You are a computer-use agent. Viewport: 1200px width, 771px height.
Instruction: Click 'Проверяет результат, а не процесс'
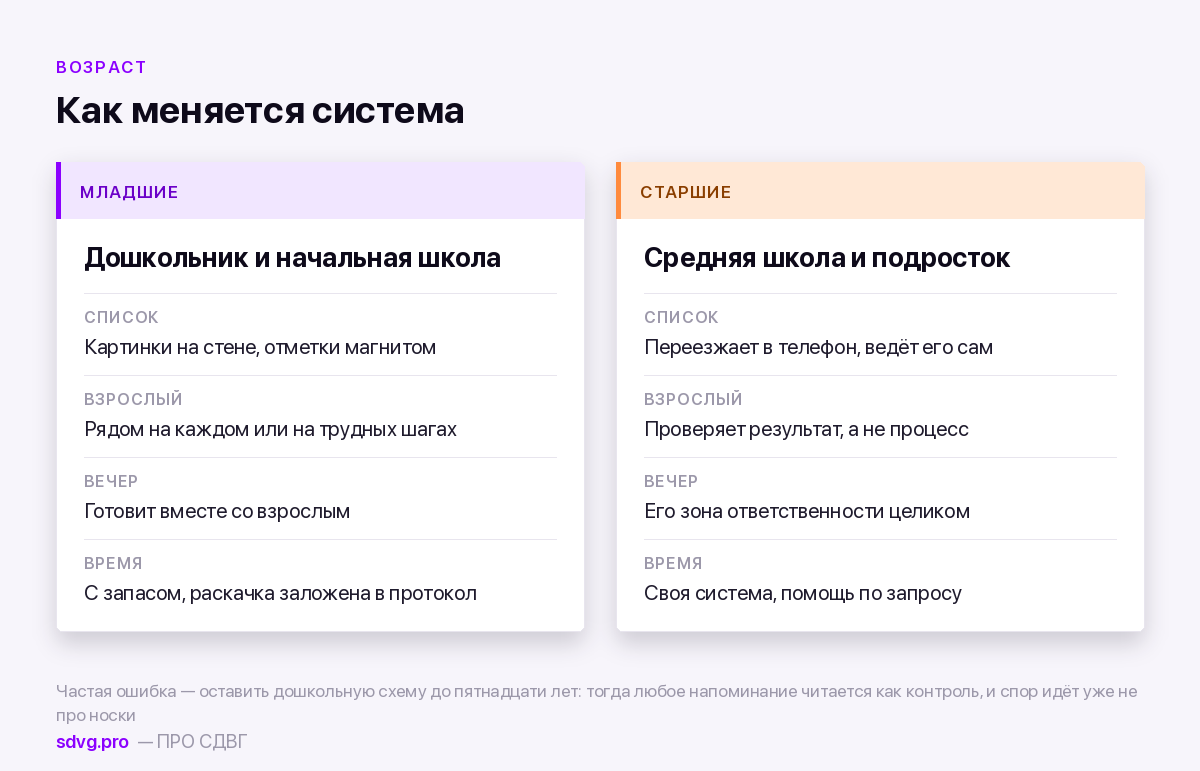[x=806, y=430]
